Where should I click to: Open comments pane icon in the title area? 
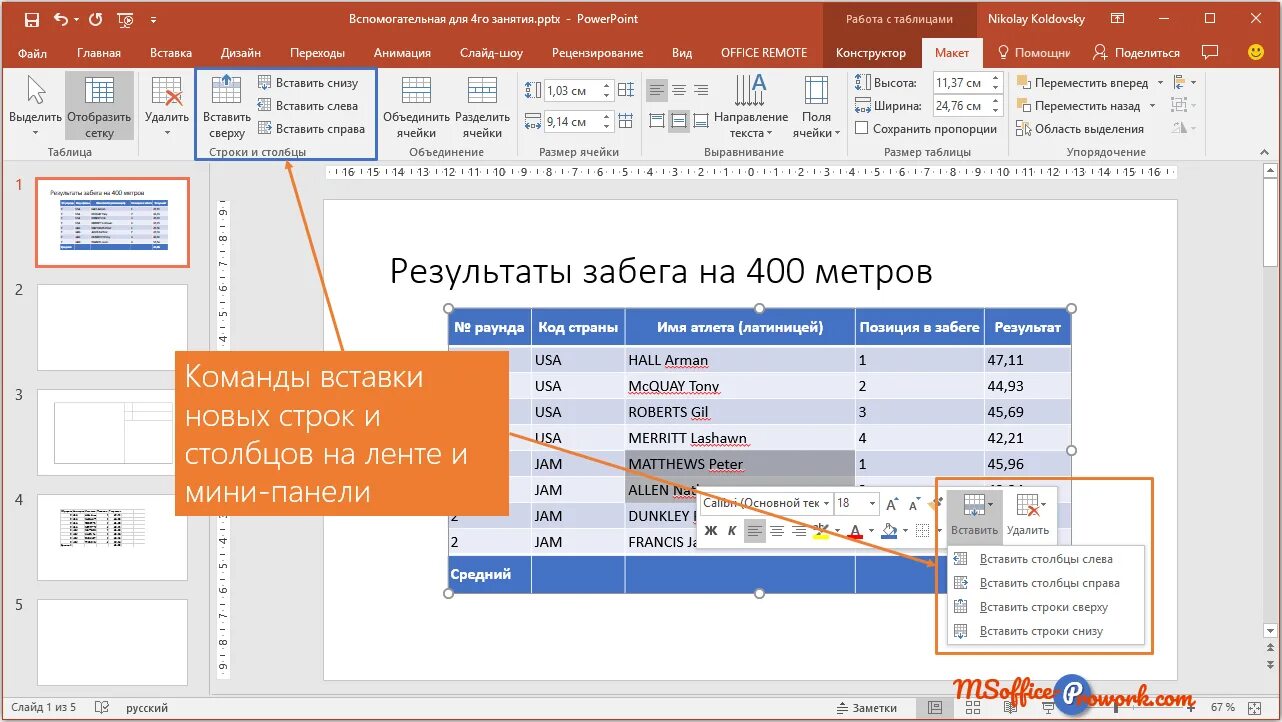[1210, 52]
